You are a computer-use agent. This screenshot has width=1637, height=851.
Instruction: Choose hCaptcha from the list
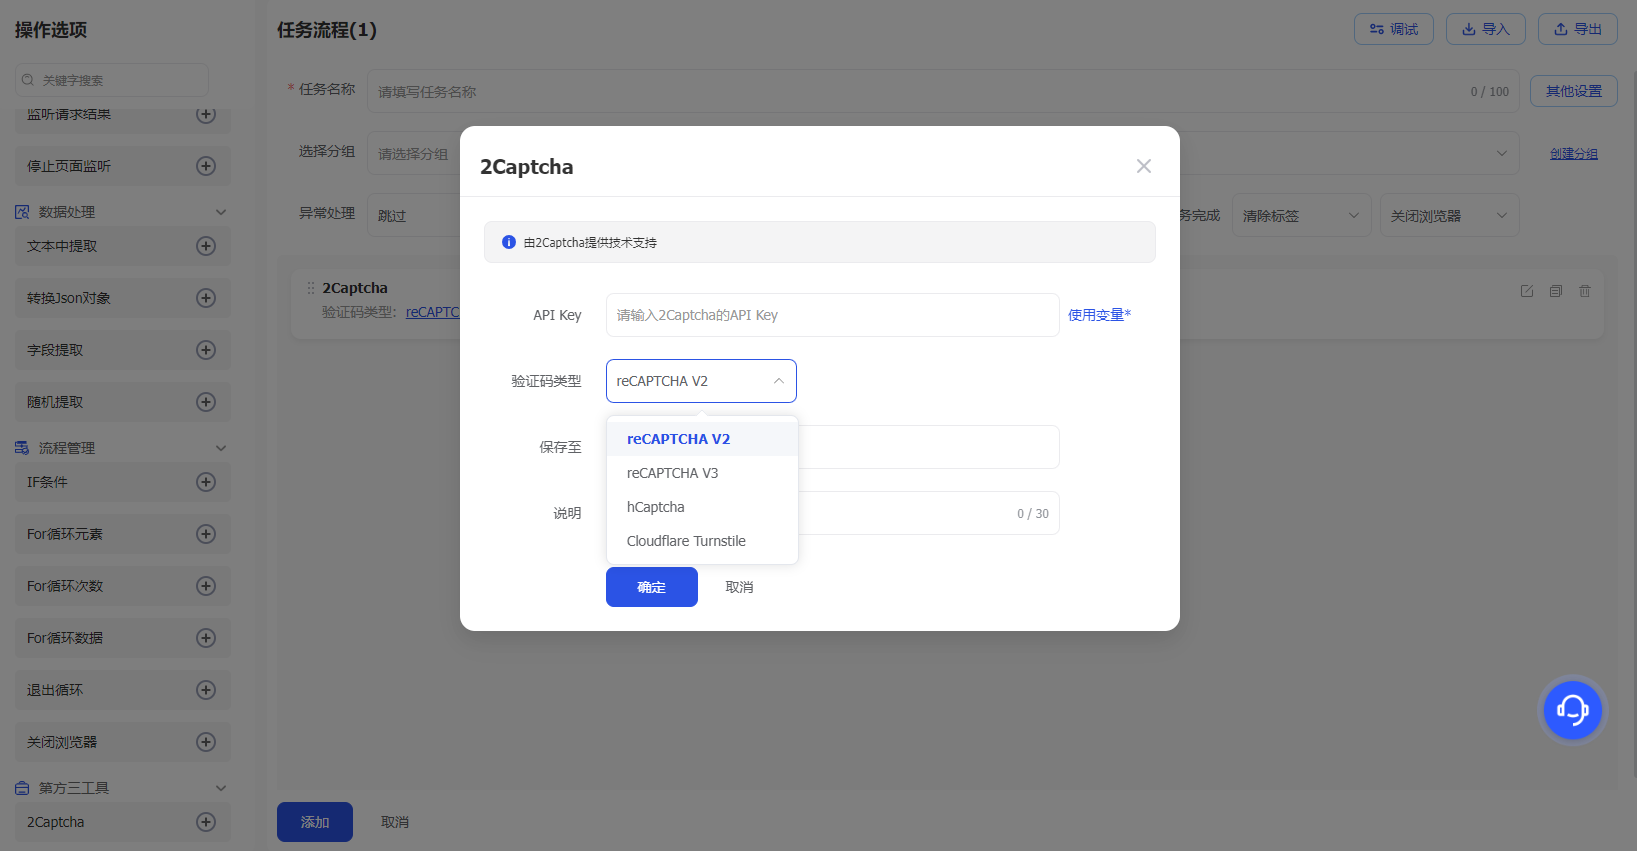click(702, 507)
